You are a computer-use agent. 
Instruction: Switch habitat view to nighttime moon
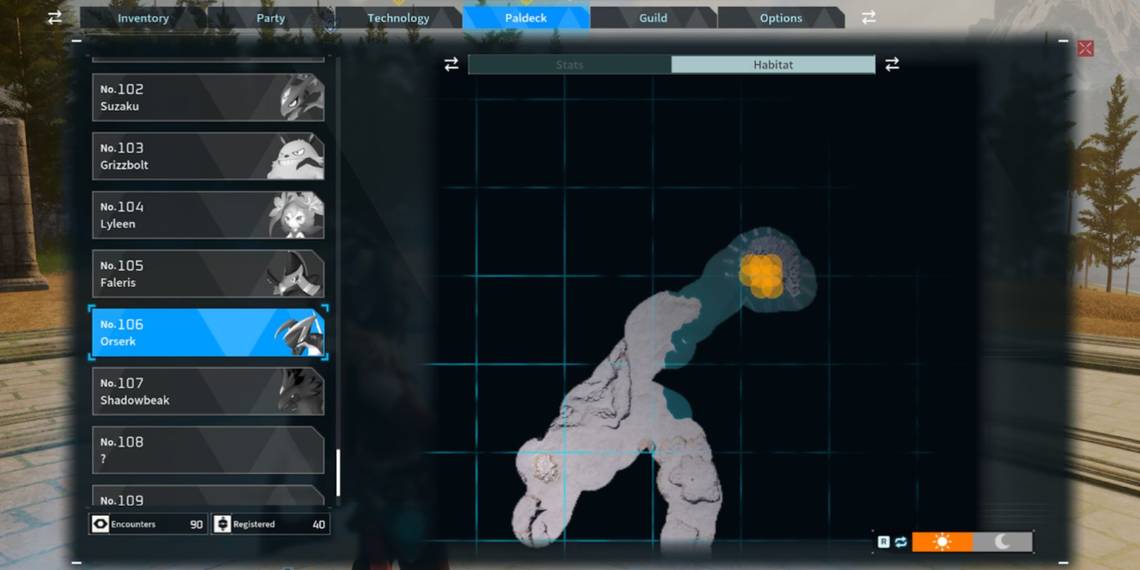point(1002,542)
